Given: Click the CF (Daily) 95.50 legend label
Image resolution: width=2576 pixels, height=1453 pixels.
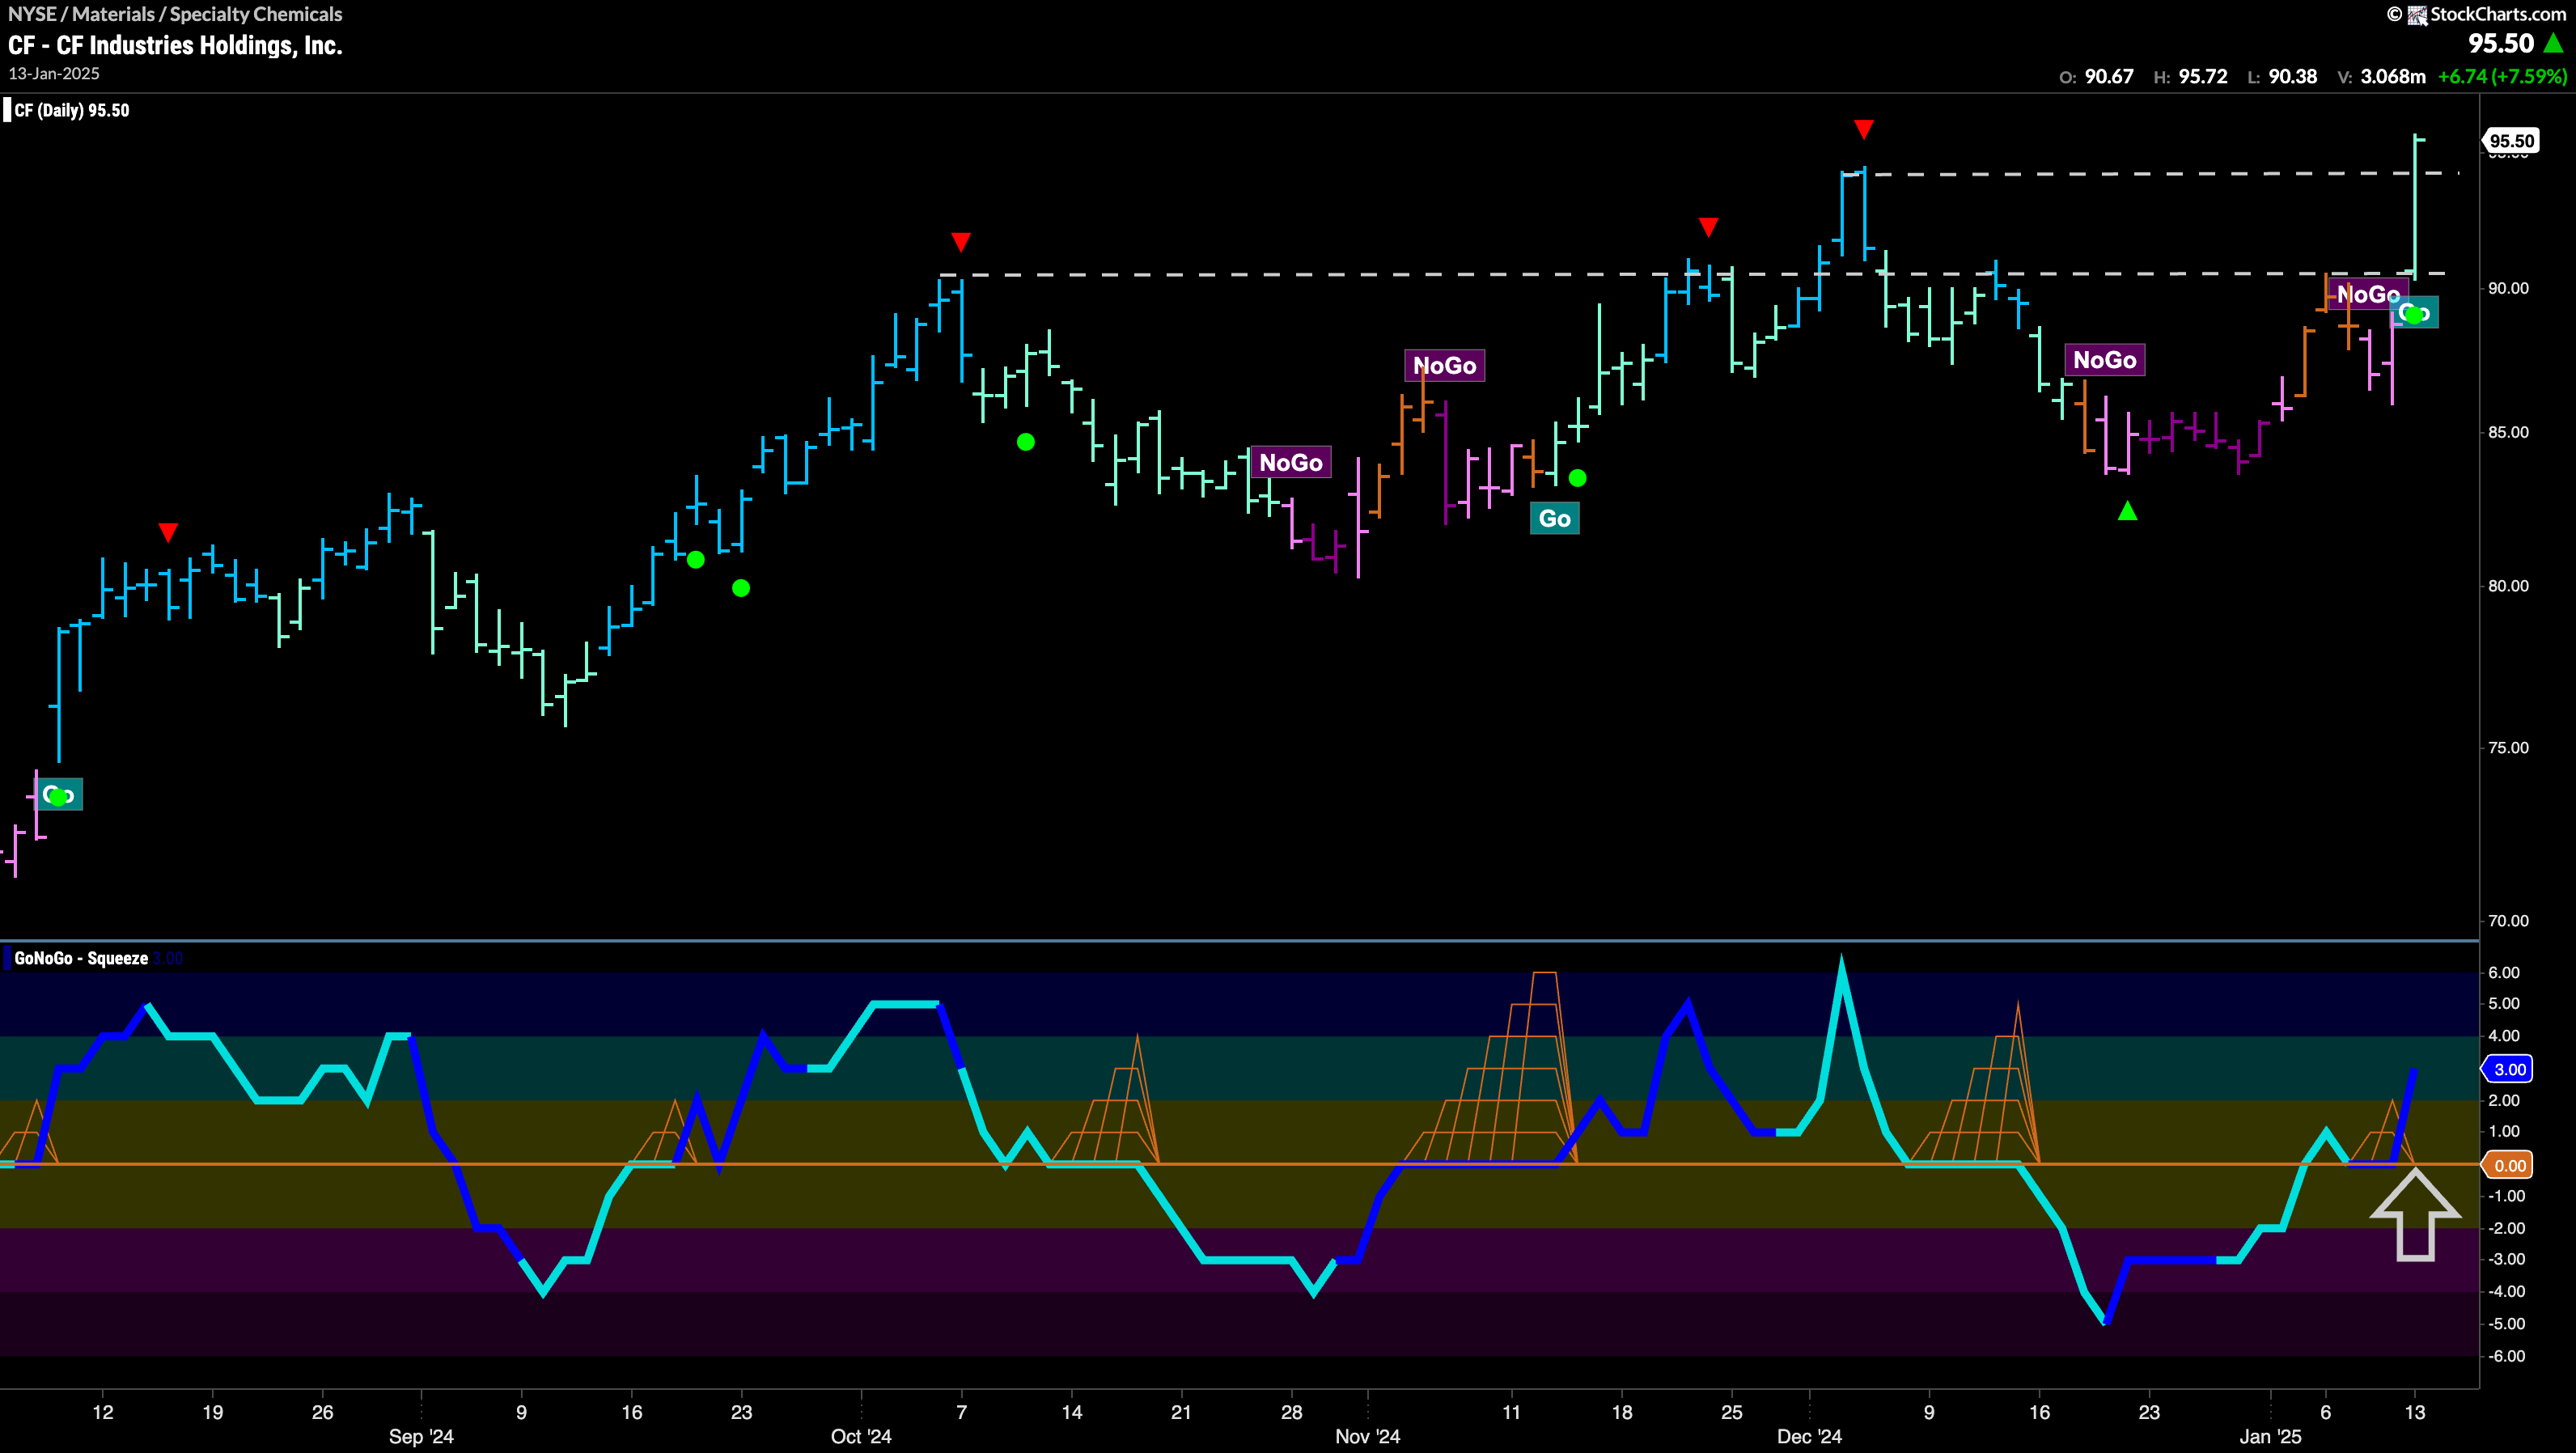Looking at the screenshot, I should (71, 110).
